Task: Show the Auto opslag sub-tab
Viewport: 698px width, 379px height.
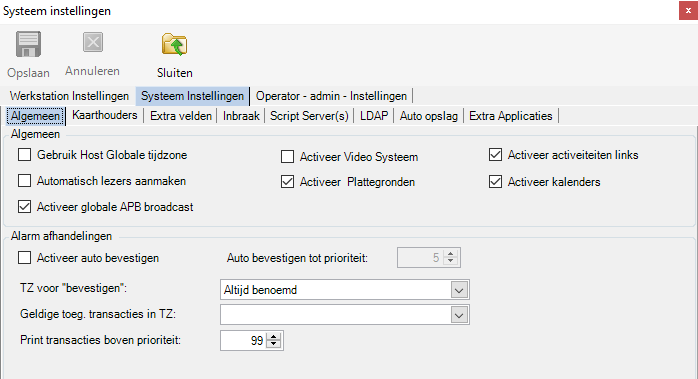Action: [x=429, y=116]
